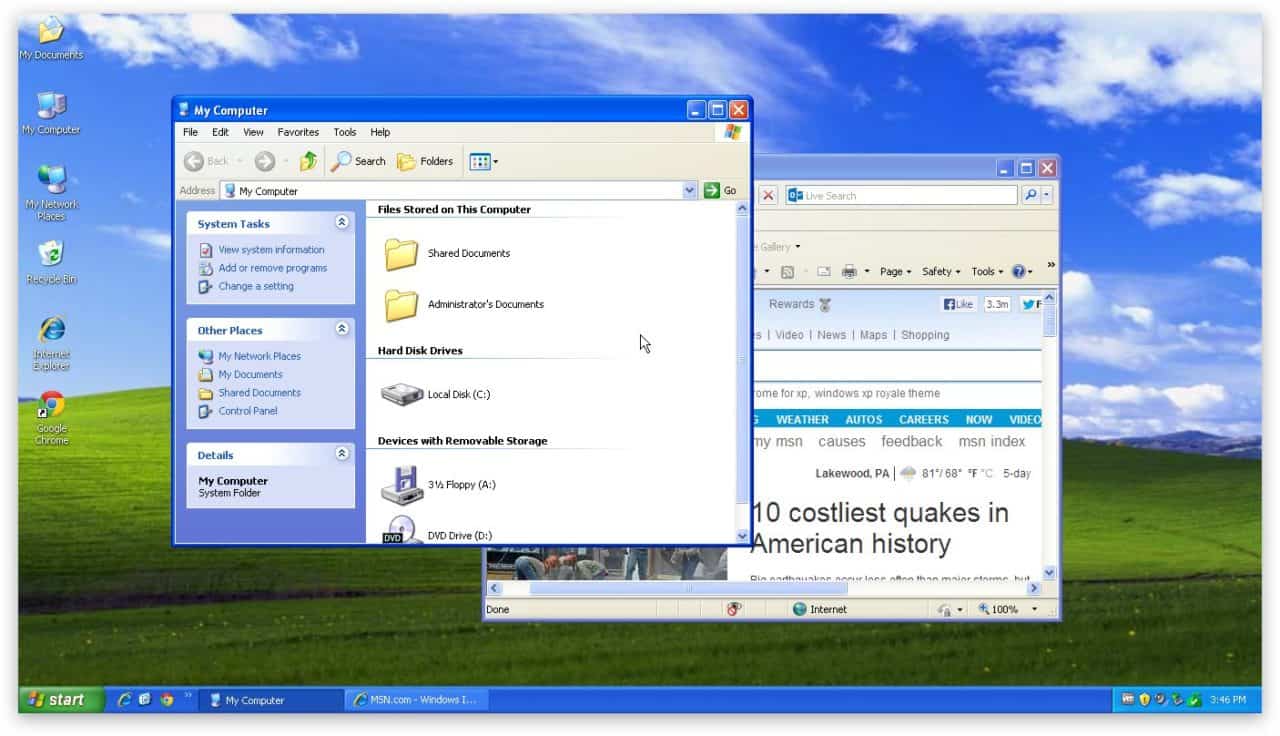The image size is (1280, 736).
Task: Select Administrator's Documents folder
Action: [x=402, y=305]
